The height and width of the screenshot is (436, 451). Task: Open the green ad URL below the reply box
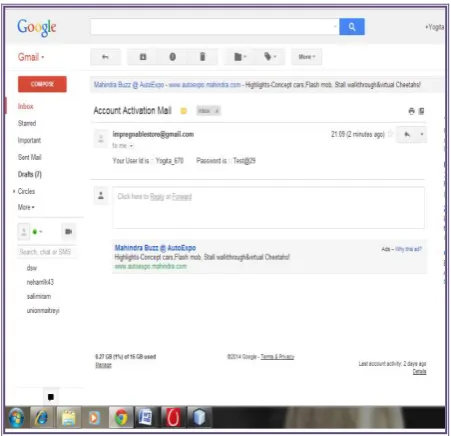pyautogui.click(x=150, y=266)
